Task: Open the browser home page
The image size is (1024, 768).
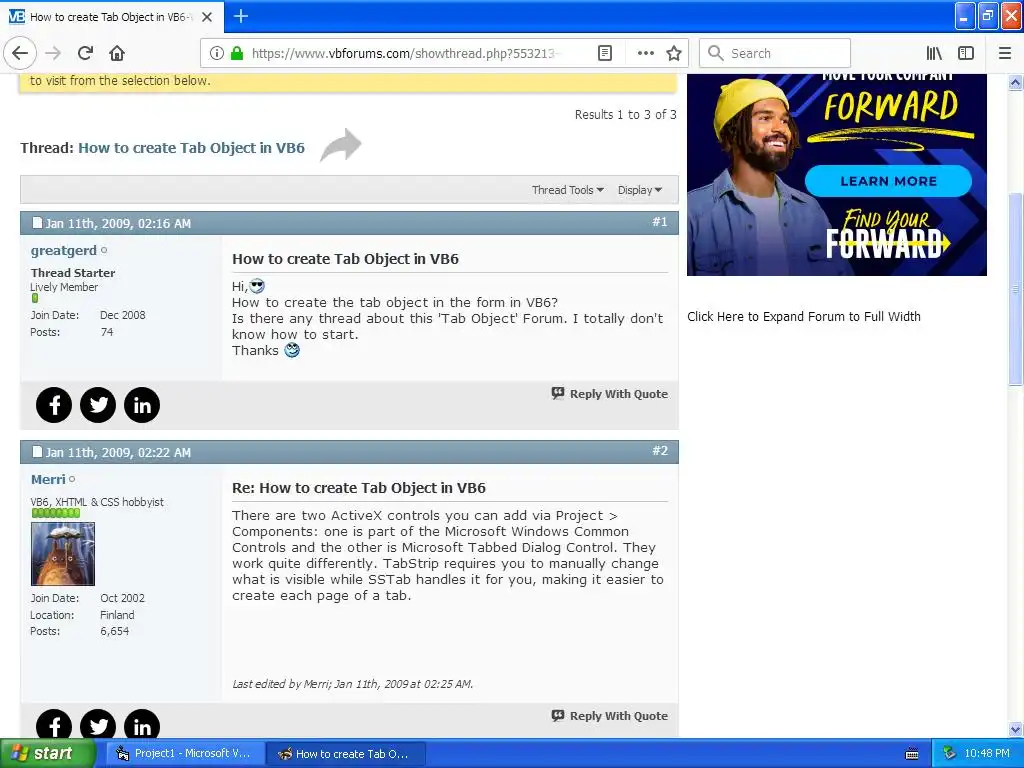Action: (117, 53)
